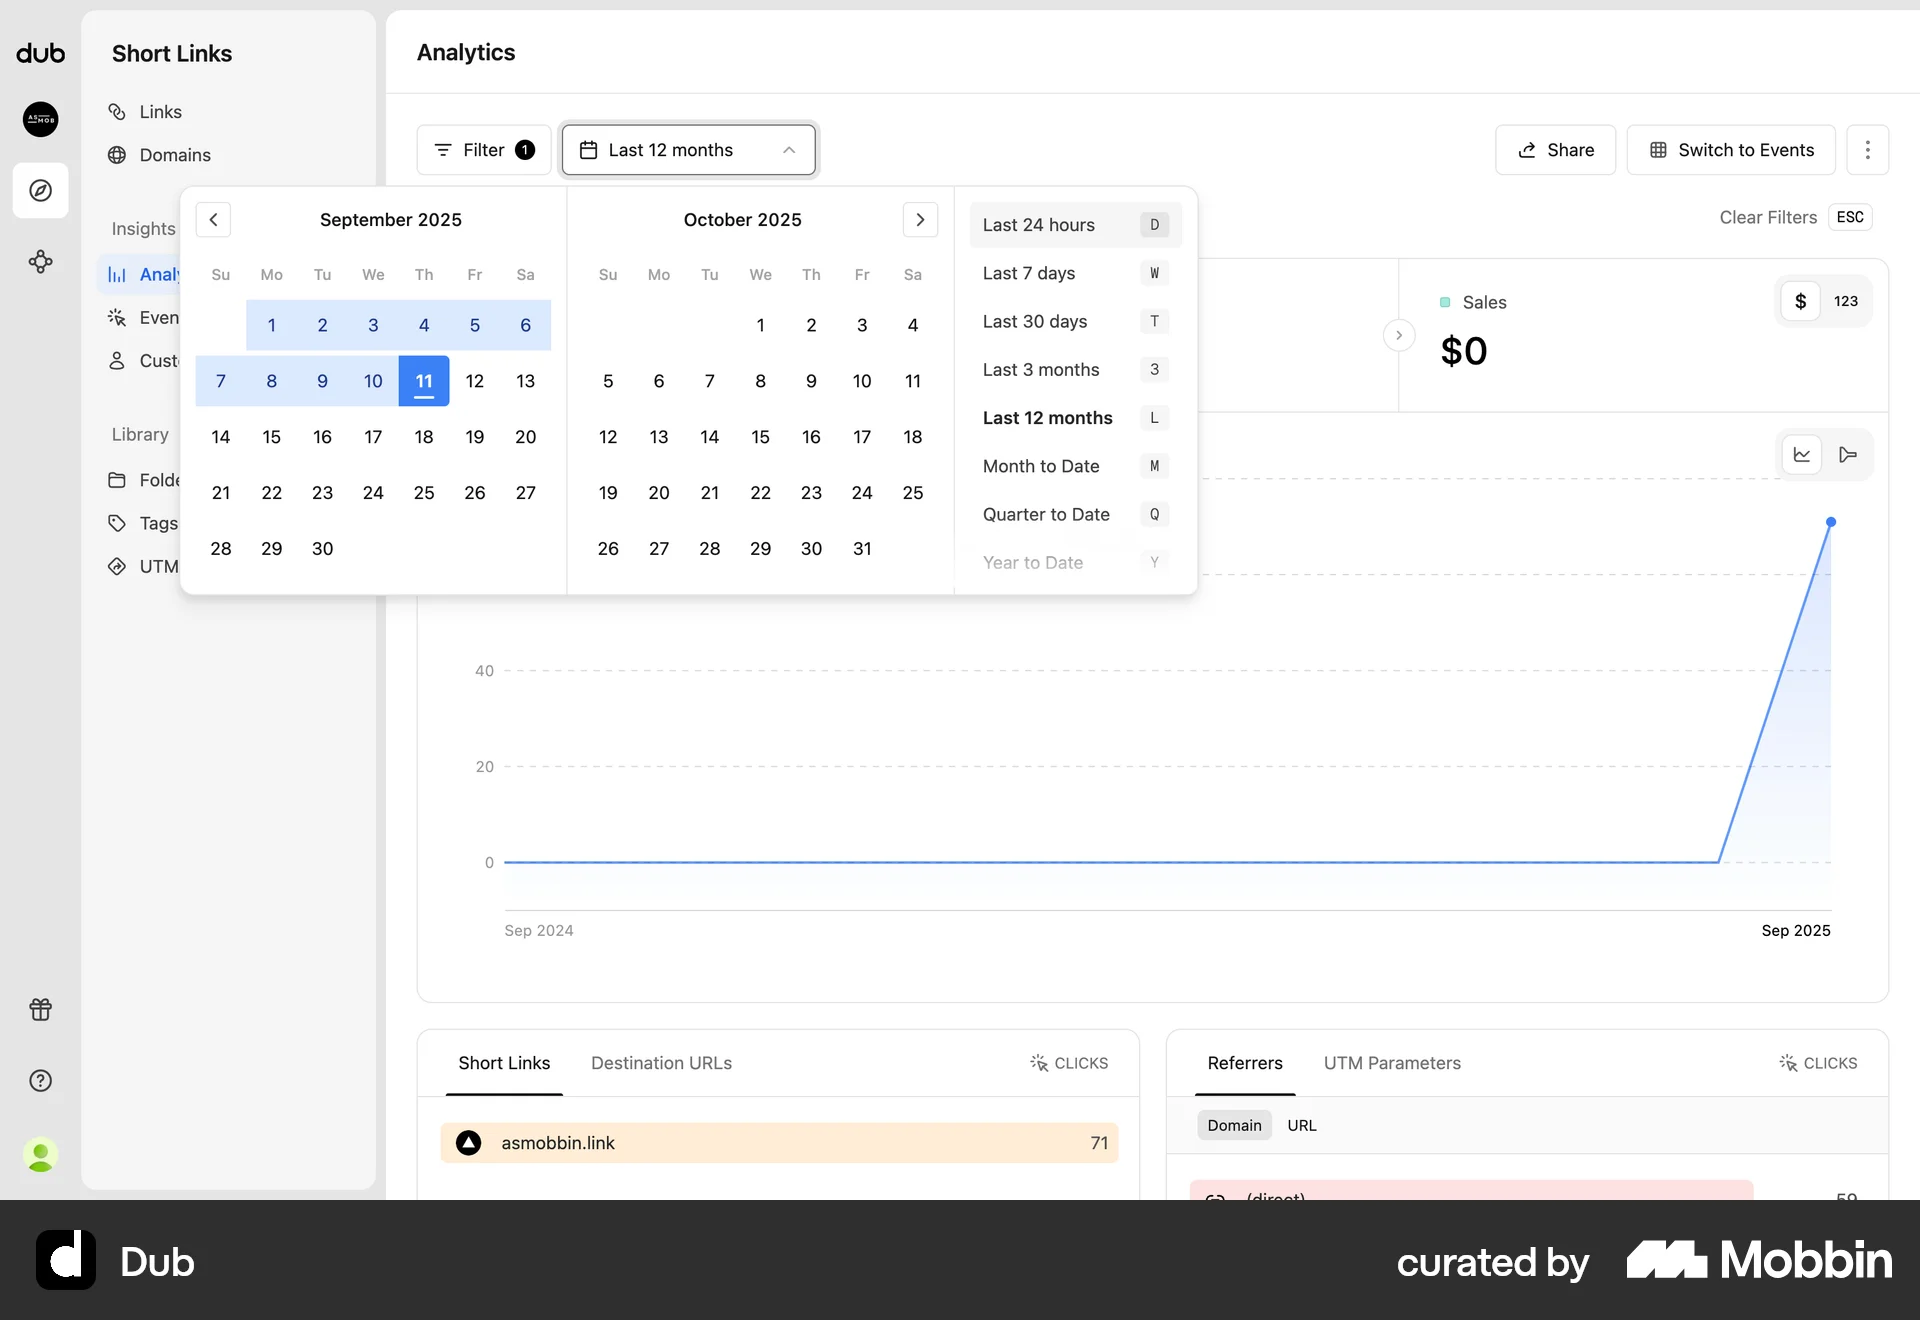Click the dub logo at top left
The image size is (1920, 1320).
click(x=40, y=53)
